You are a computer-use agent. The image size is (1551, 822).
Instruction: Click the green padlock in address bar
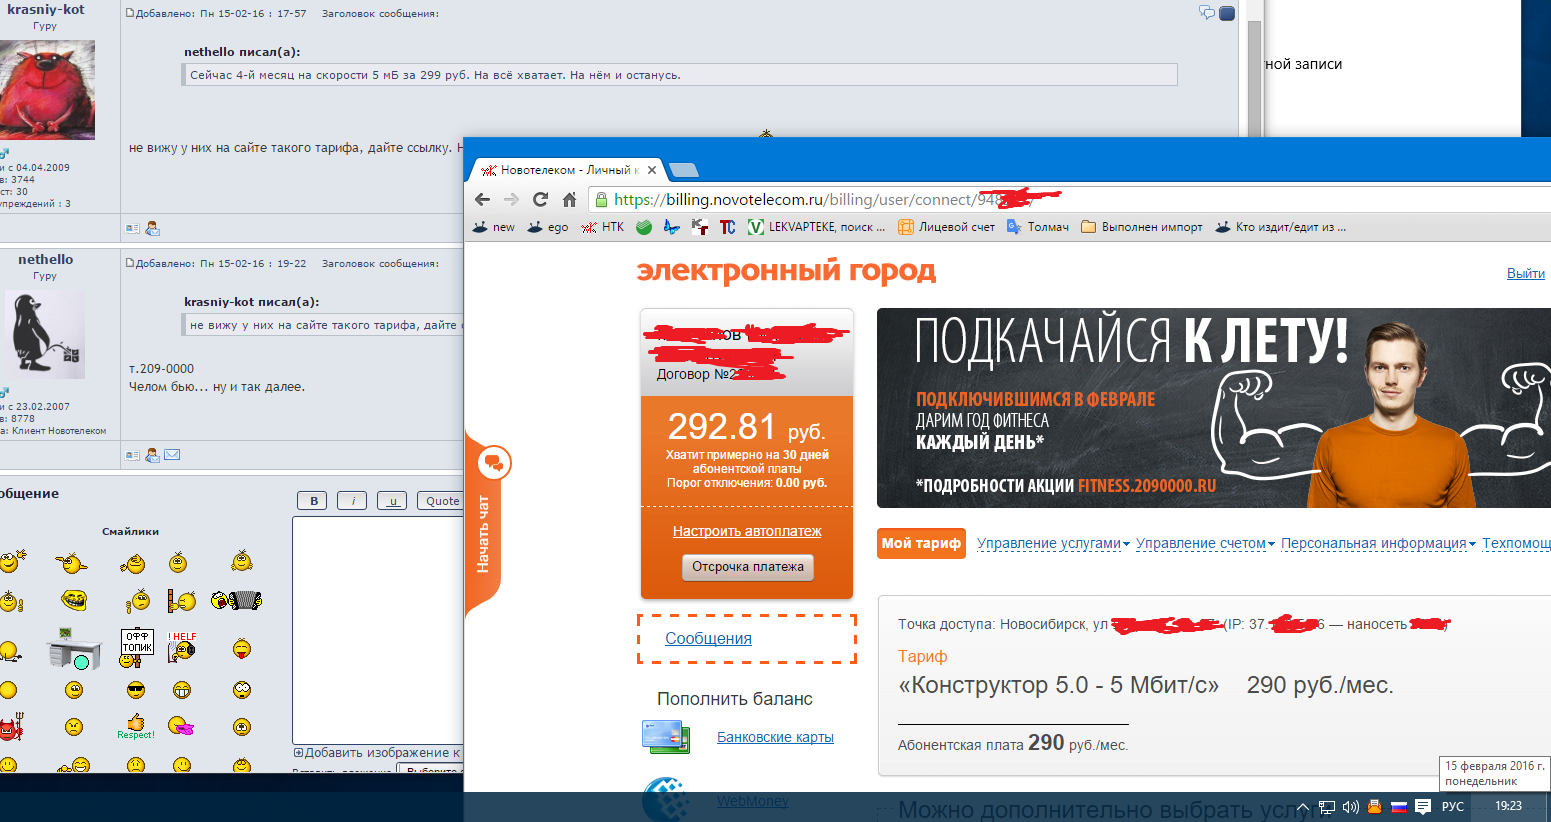coord(601,199)
